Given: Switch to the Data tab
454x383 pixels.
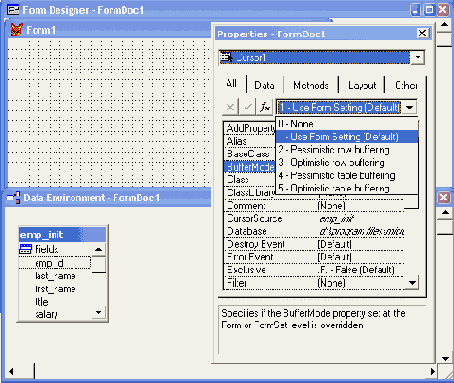Looking at the screenshot, I should point(264,85).
